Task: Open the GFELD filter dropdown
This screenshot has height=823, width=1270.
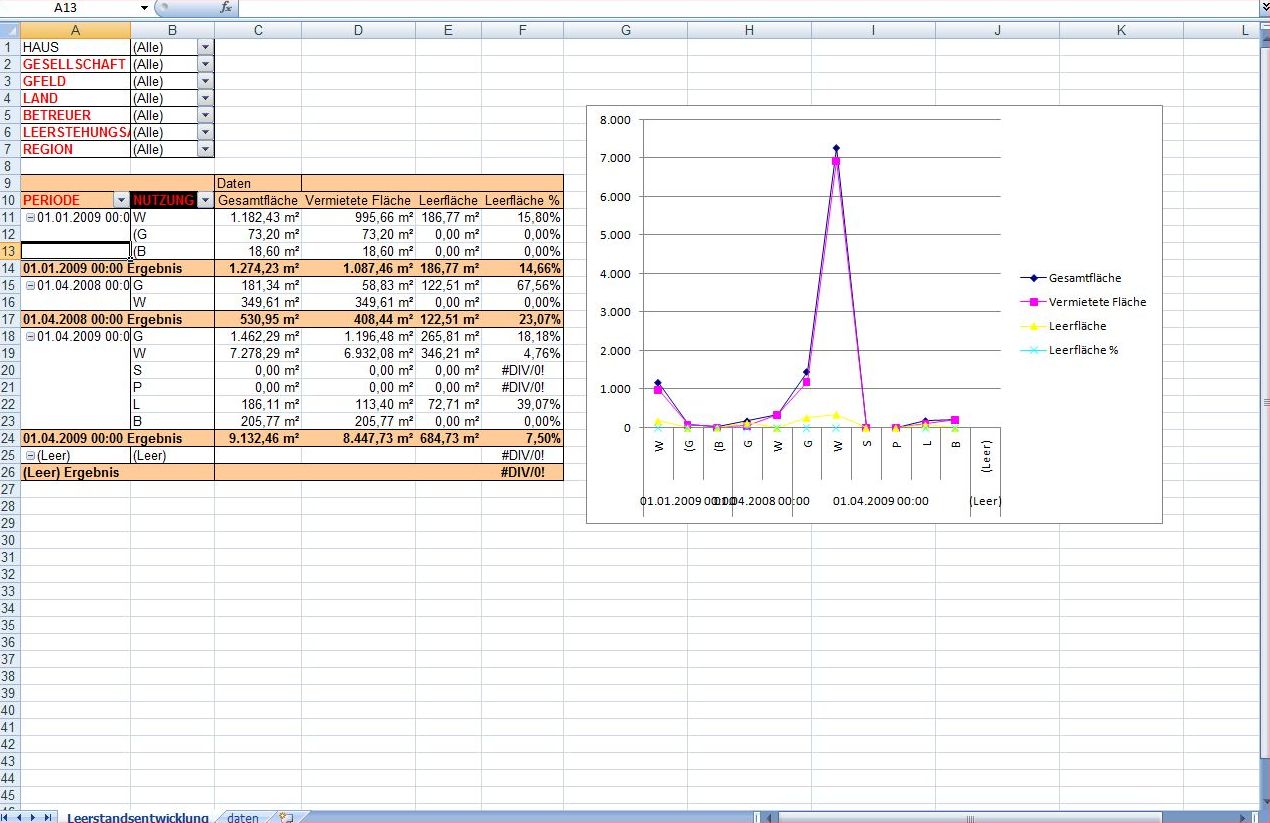Action: [206, 81]
